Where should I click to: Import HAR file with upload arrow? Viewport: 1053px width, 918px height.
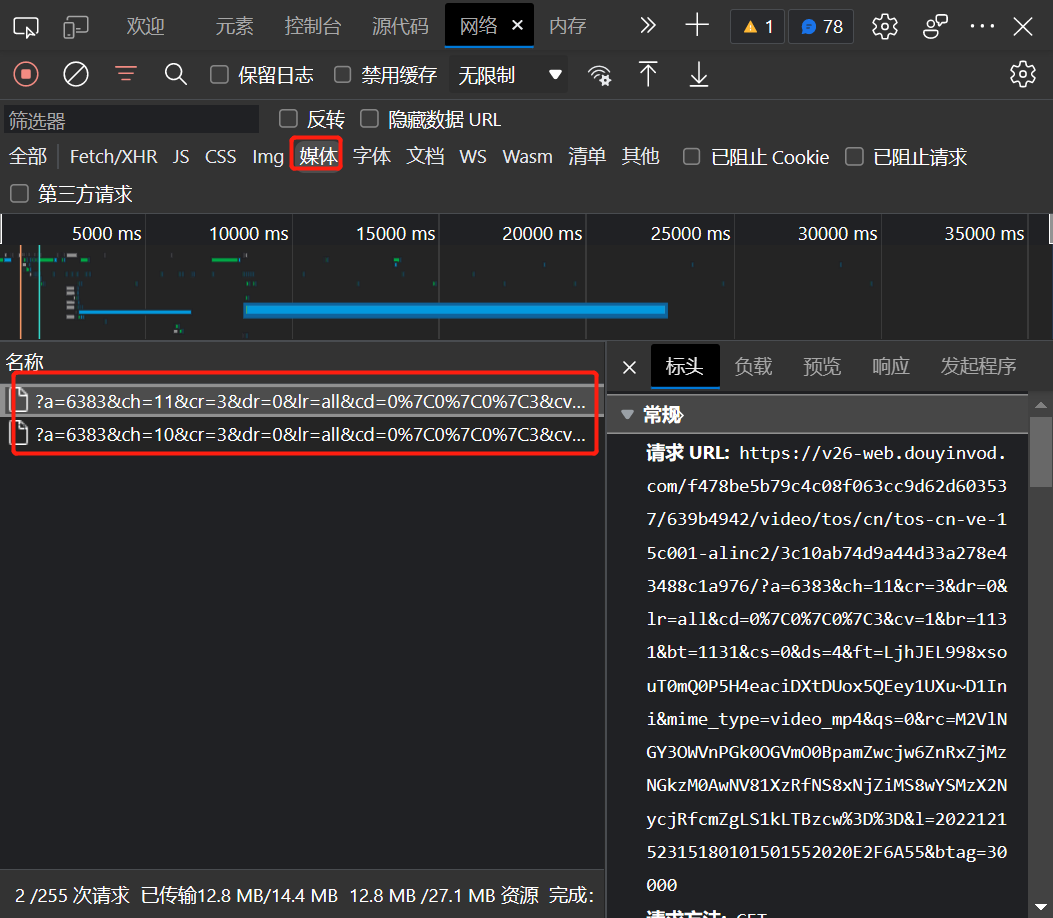pos(649,74)
